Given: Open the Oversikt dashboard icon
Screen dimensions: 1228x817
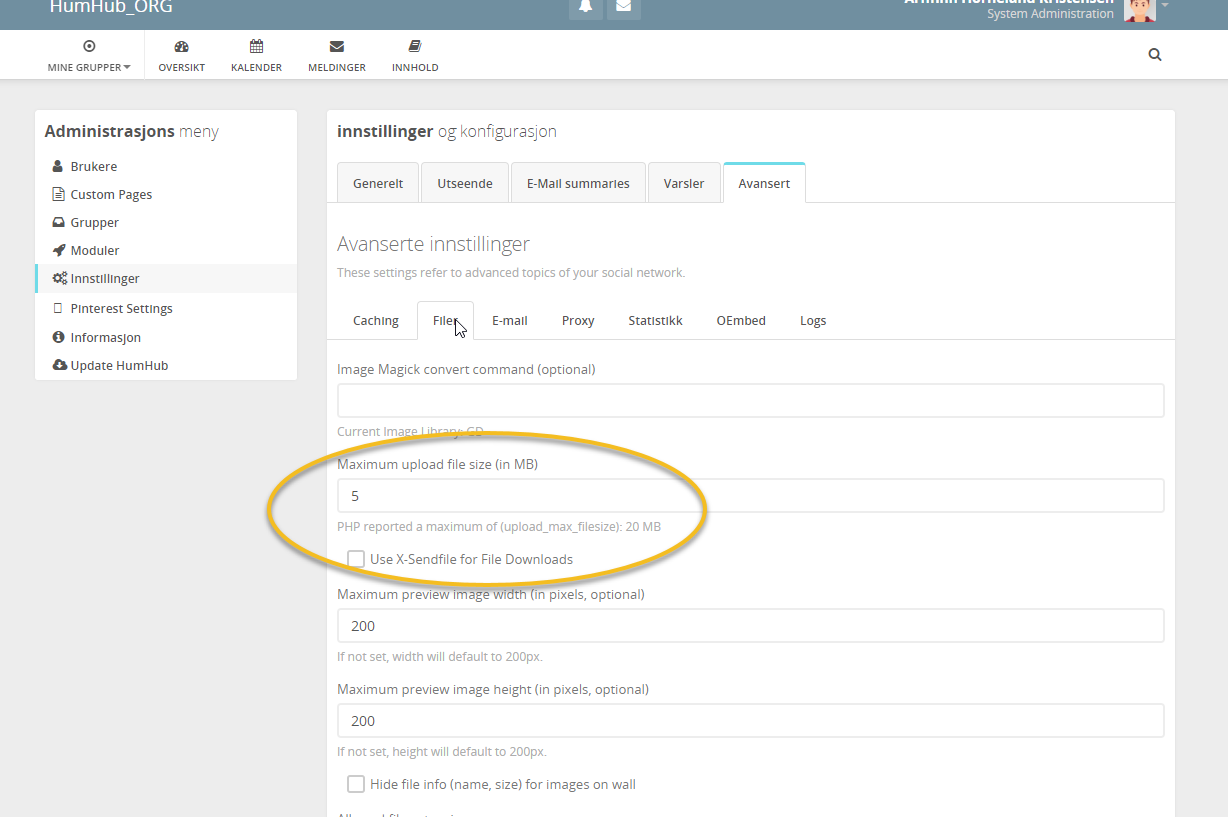Looking at the screenshot, I should [181, 54].
